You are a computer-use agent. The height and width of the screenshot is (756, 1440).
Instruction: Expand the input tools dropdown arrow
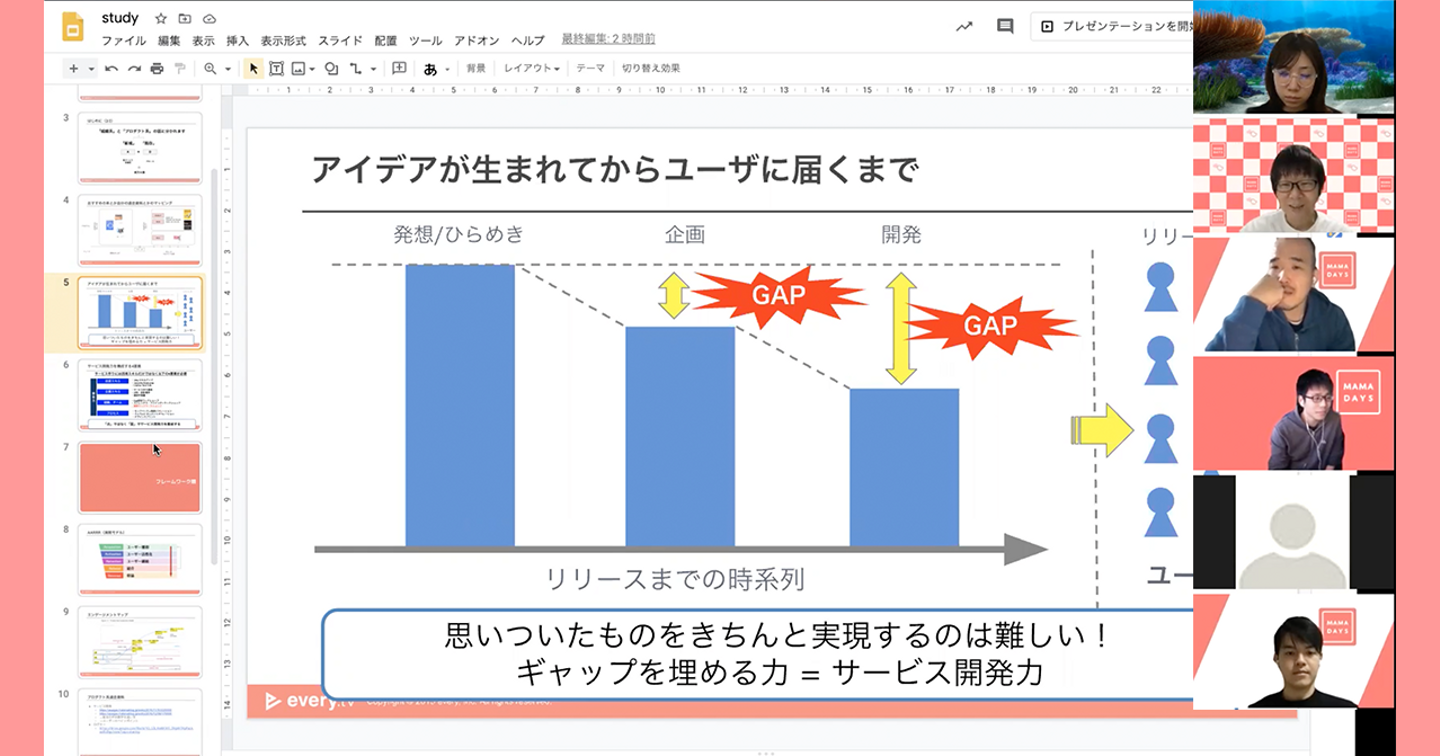click(447, 70)
